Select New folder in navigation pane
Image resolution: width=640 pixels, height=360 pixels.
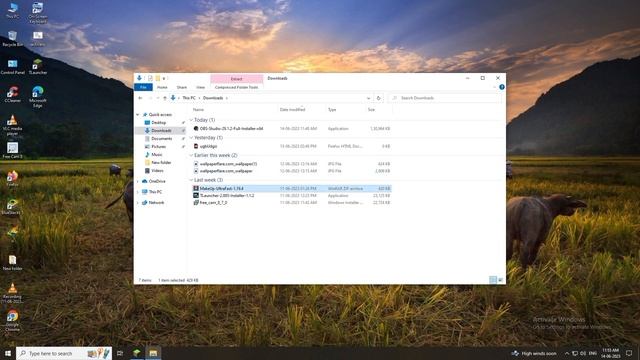tap(161, 162)
